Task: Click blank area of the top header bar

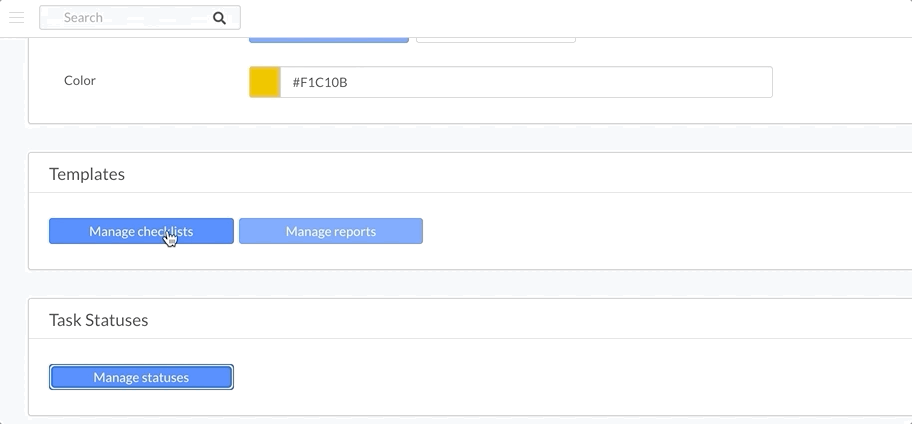Action: click(553, 17)
